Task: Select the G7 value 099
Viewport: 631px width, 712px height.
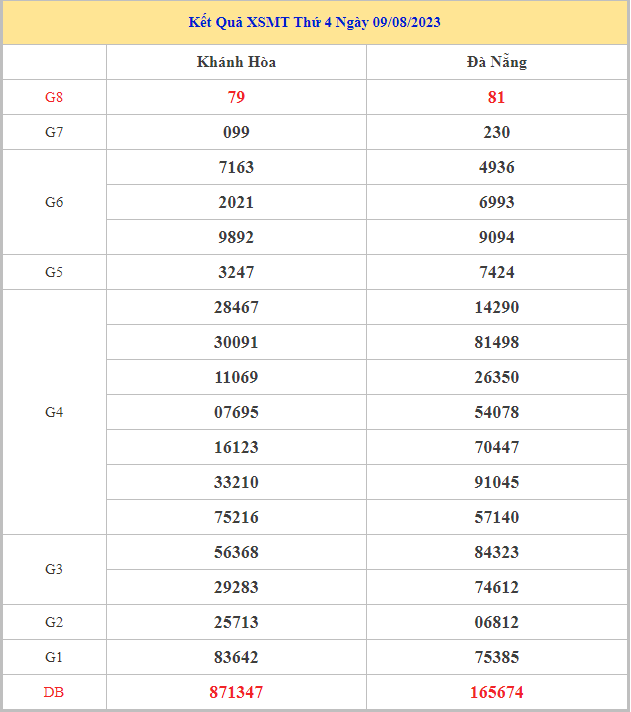Action: pyautogui.click(x=236, y=132)
